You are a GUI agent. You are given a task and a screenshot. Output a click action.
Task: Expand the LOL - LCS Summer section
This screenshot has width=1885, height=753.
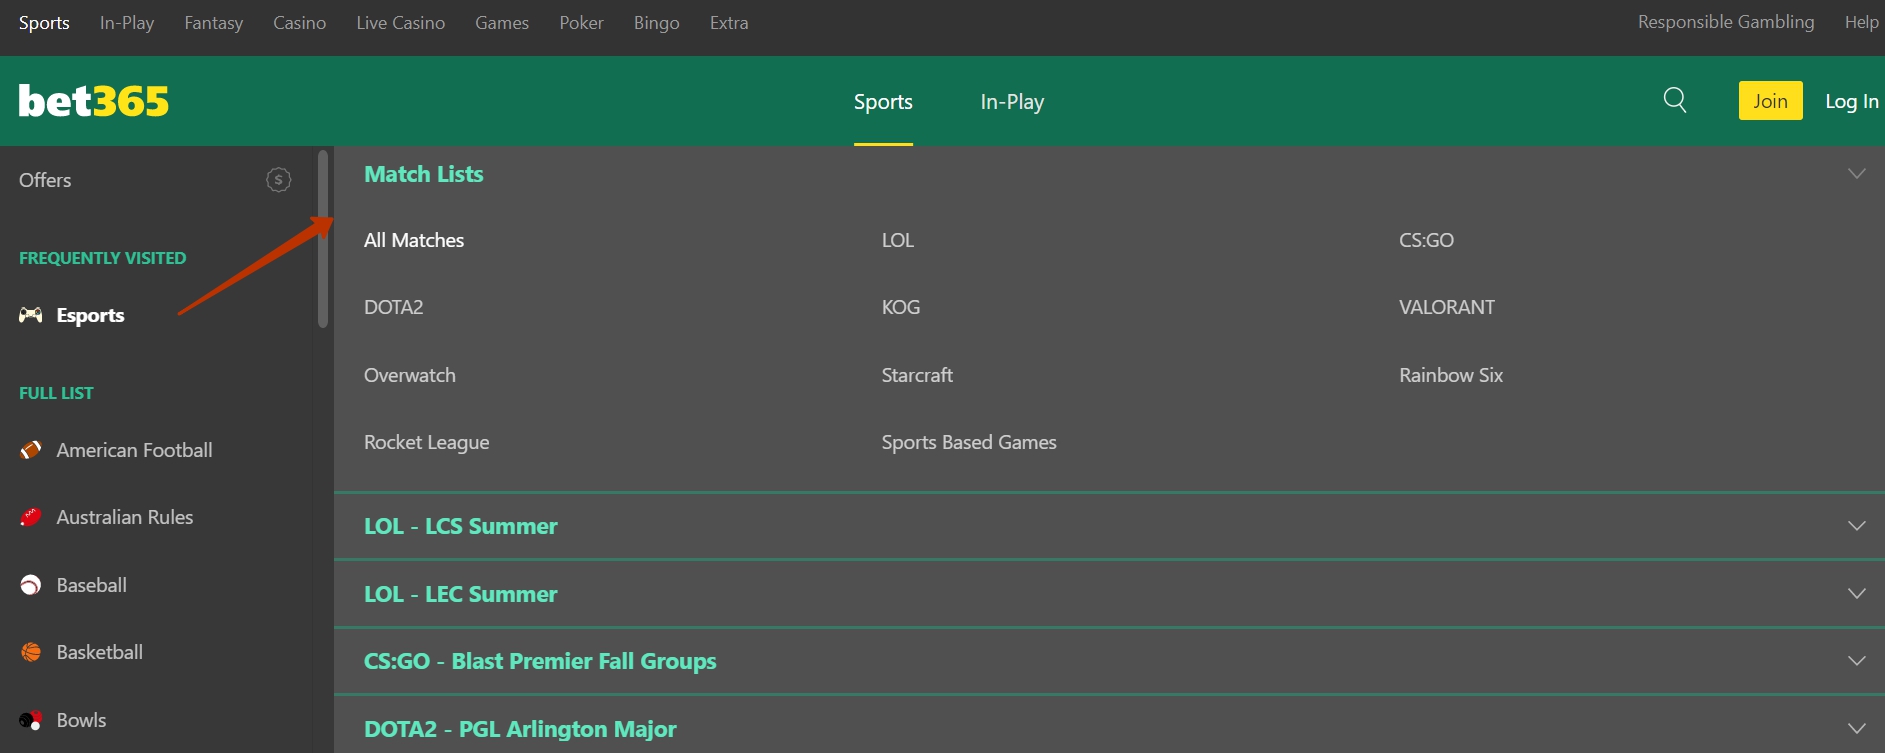1856,526
